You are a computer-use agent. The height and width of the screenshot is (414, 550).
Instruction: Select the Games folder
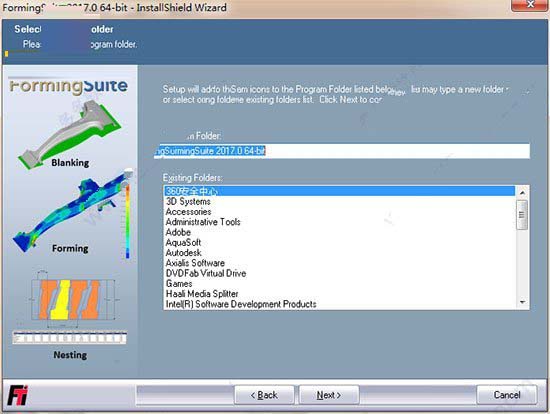tap(339, 283)
